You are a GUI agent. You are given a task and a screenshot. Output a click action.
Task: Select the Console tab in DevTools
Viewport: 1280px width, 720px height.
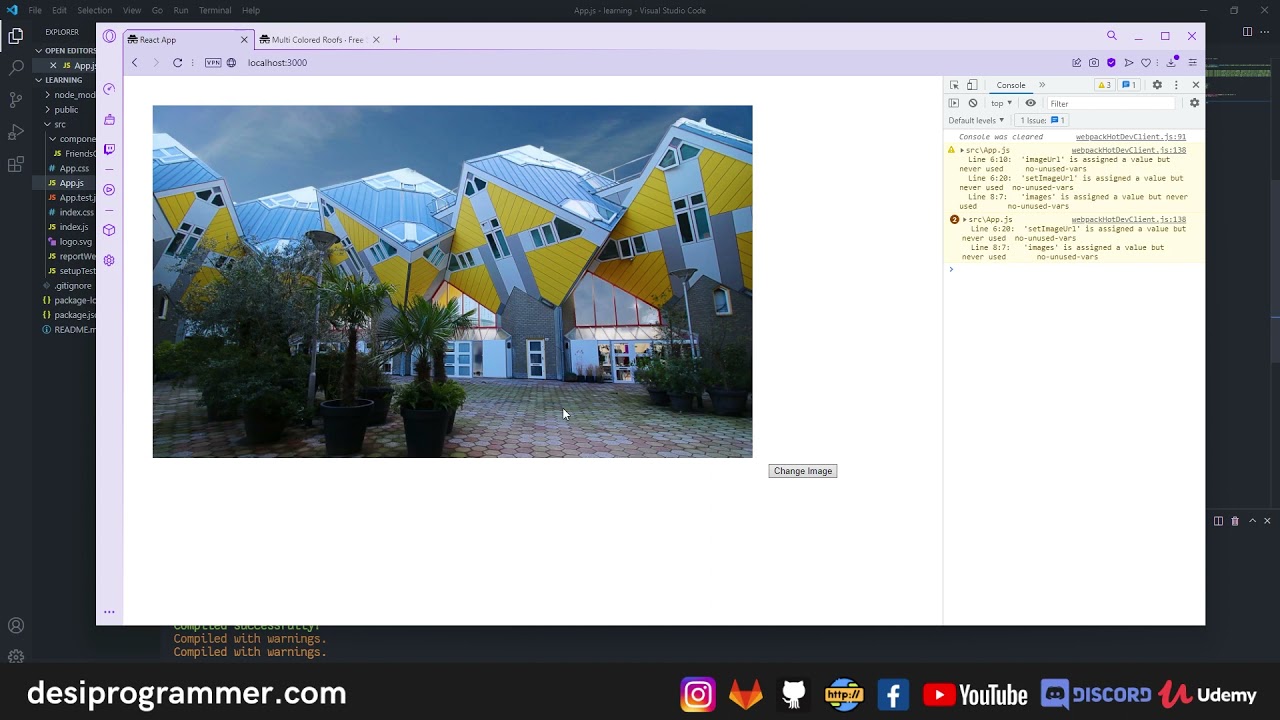click(1010, 85)
